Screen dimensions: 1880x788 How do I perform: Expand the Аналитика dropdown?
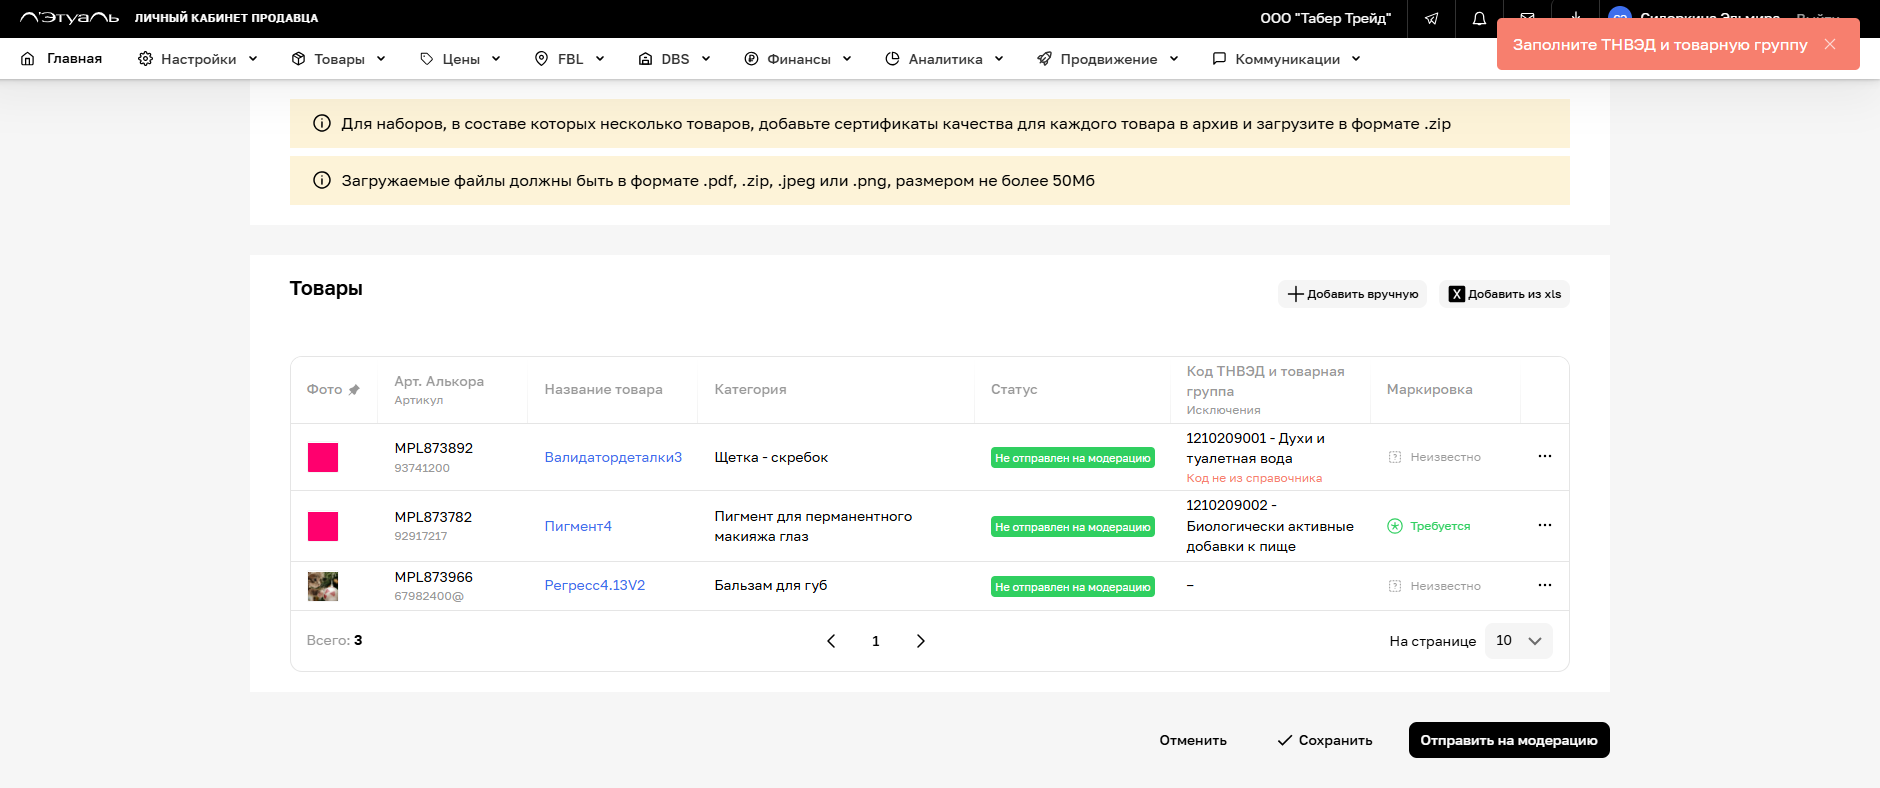(944, 59)
